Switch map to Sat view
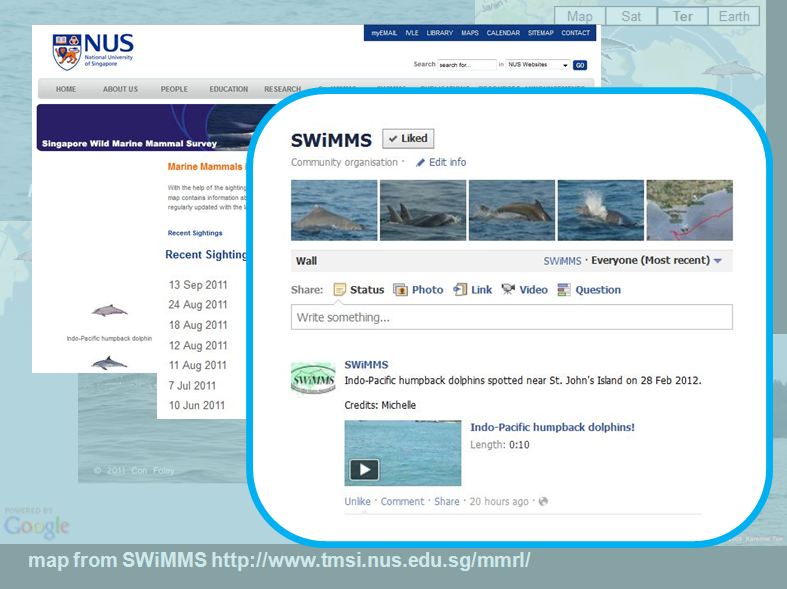 tap(631, 16)
